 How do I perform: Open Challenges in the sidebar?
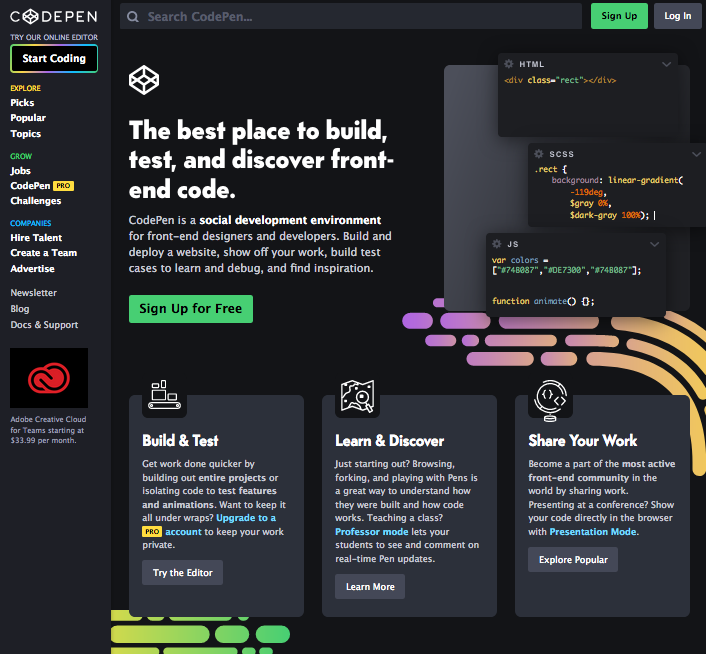coord(36,201)
